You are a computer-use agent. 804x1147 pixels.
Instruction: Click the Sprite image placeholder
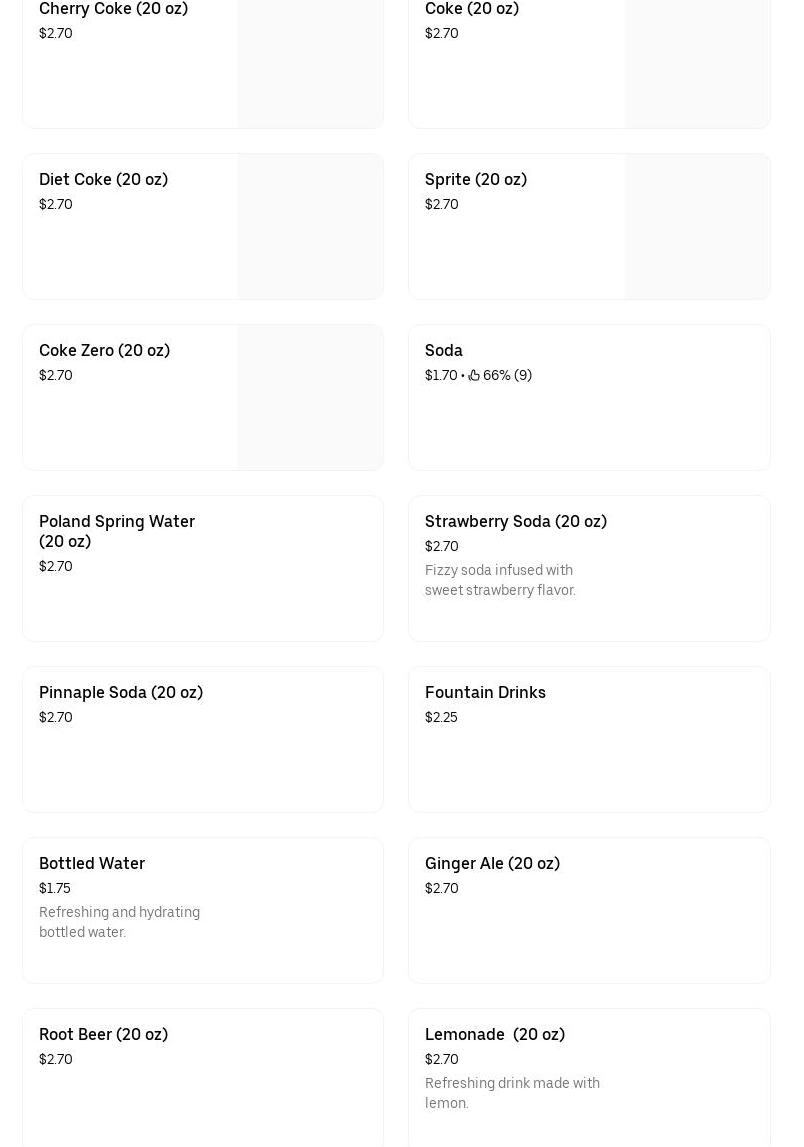point(697,226)
